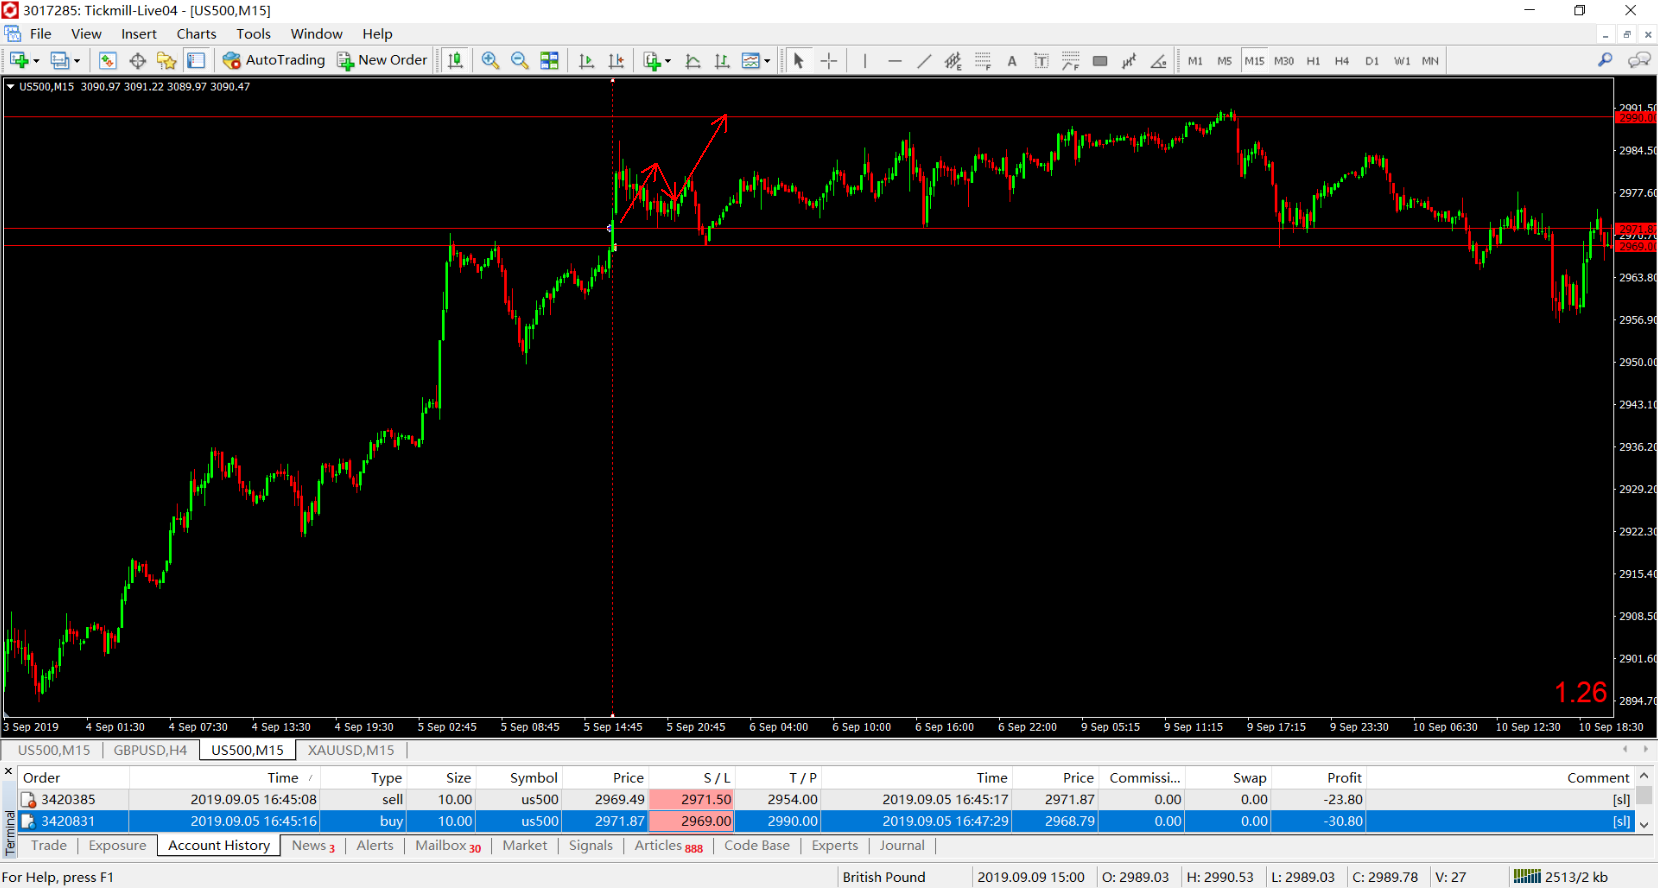This screenshot has height=888, width=1658.
Task: Expand the profiles dropdown arrow
Action: point(77,61)
